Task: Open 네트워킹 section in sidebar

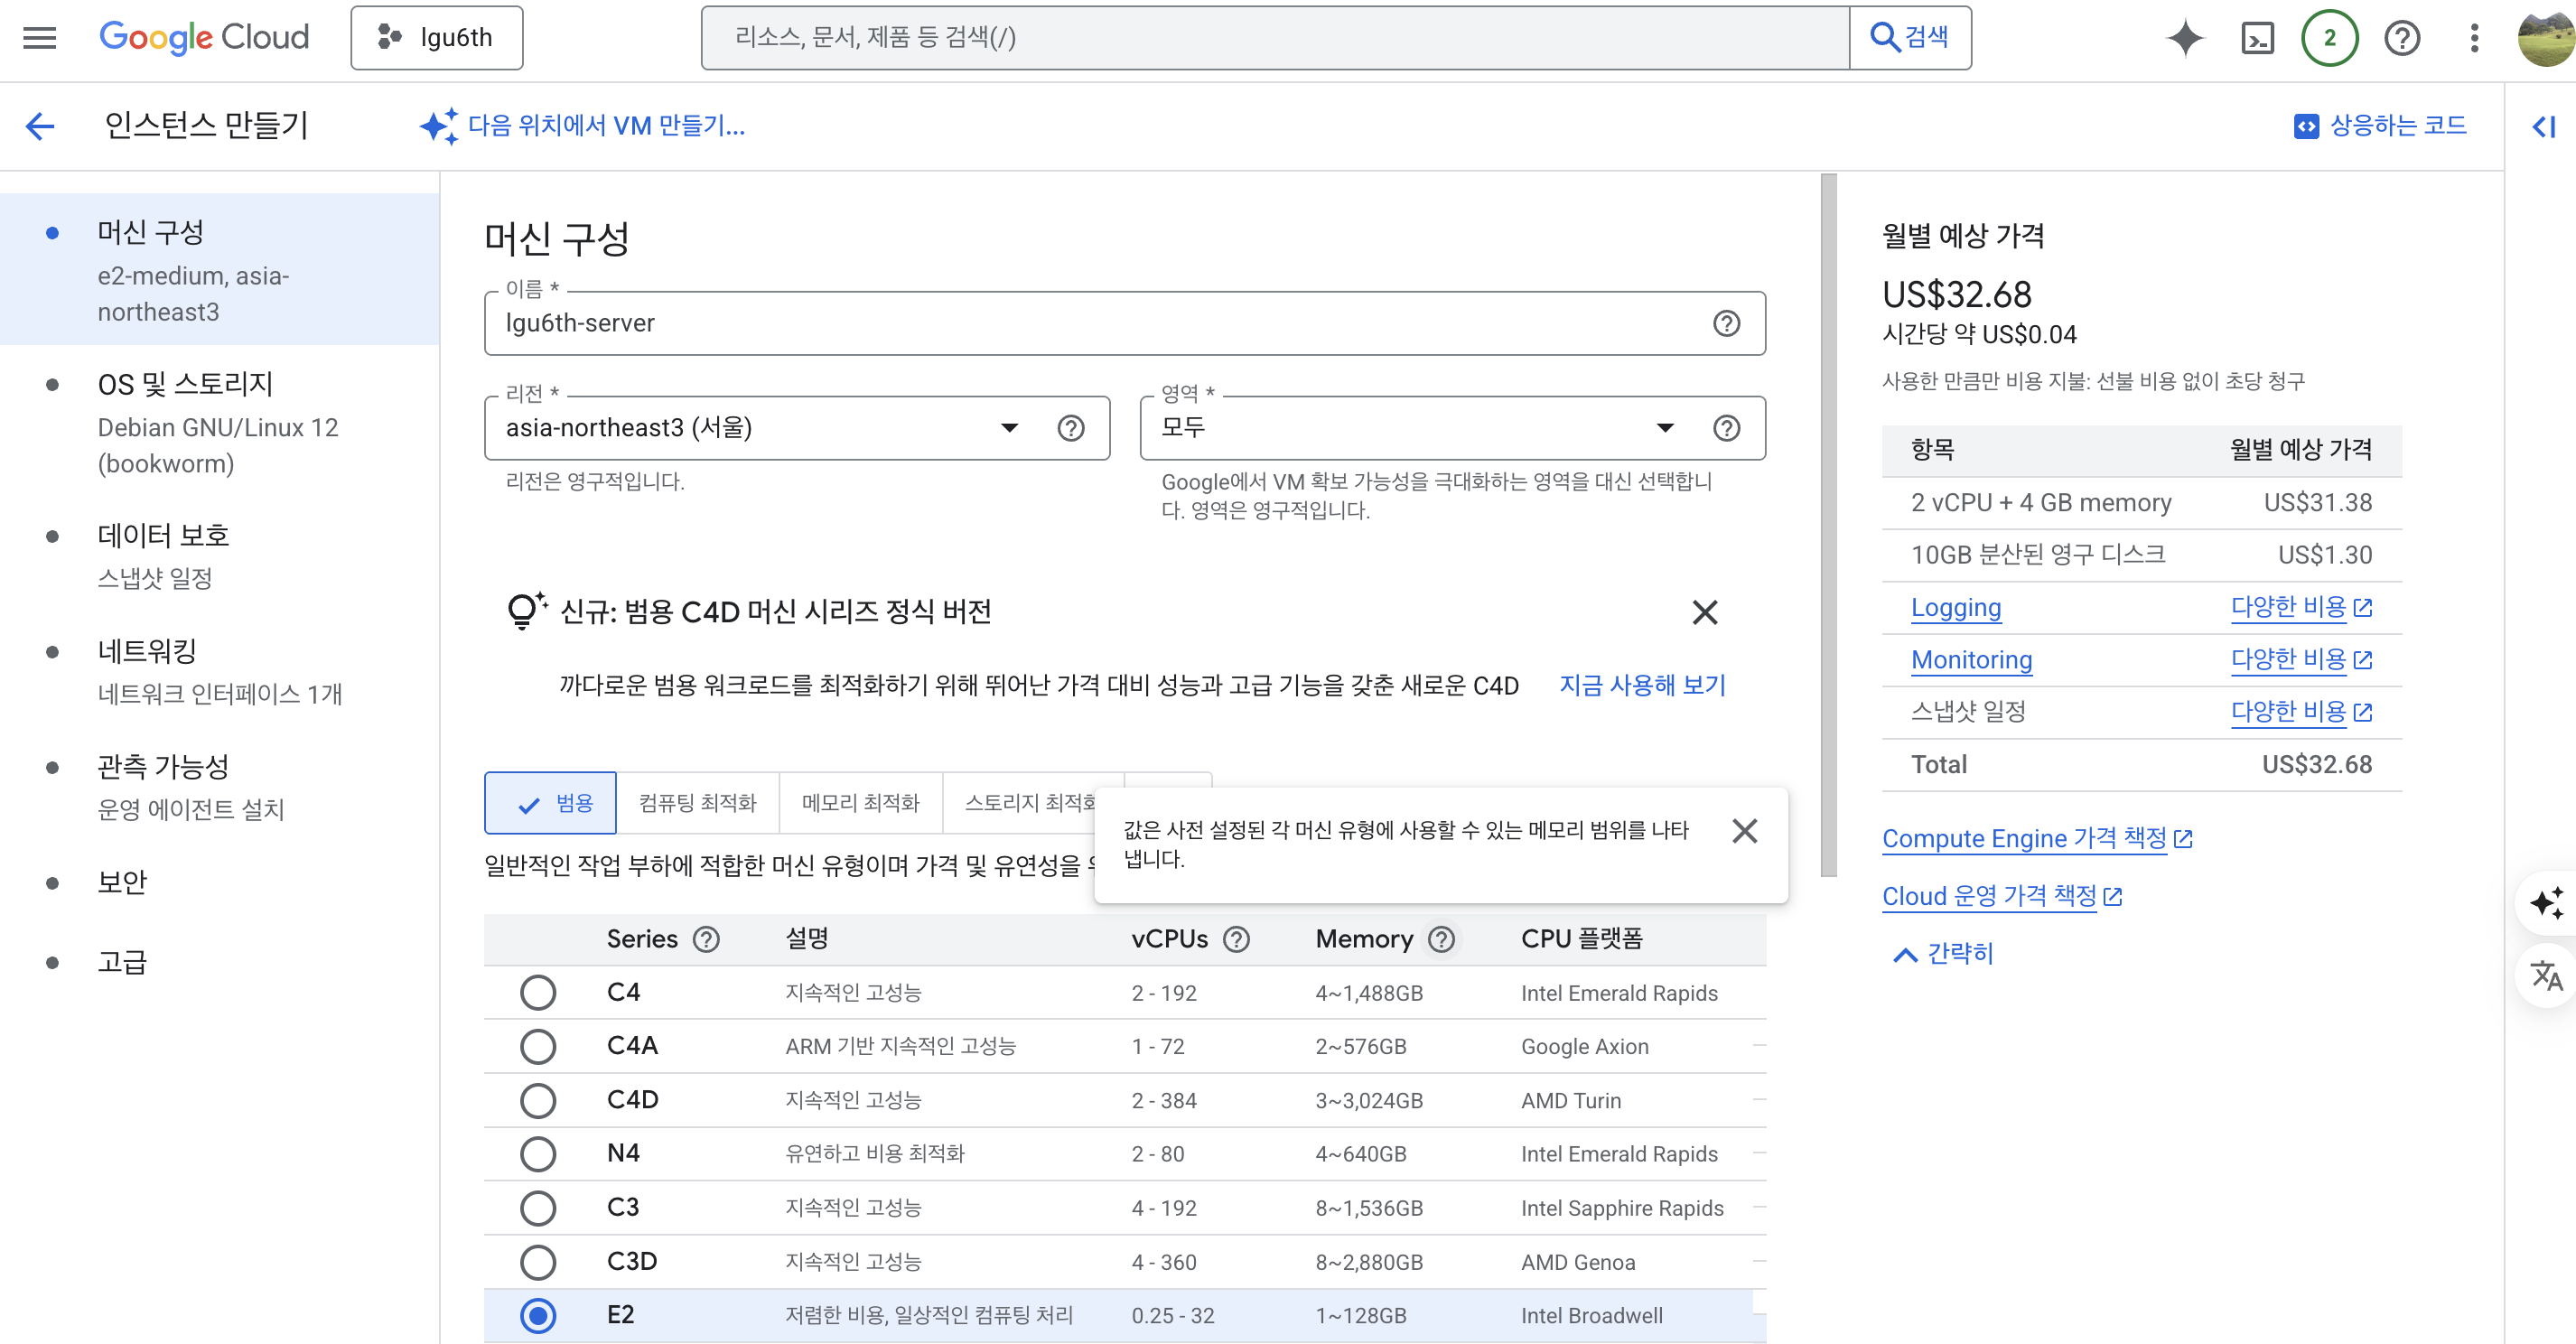Action: tap(220, 672)
